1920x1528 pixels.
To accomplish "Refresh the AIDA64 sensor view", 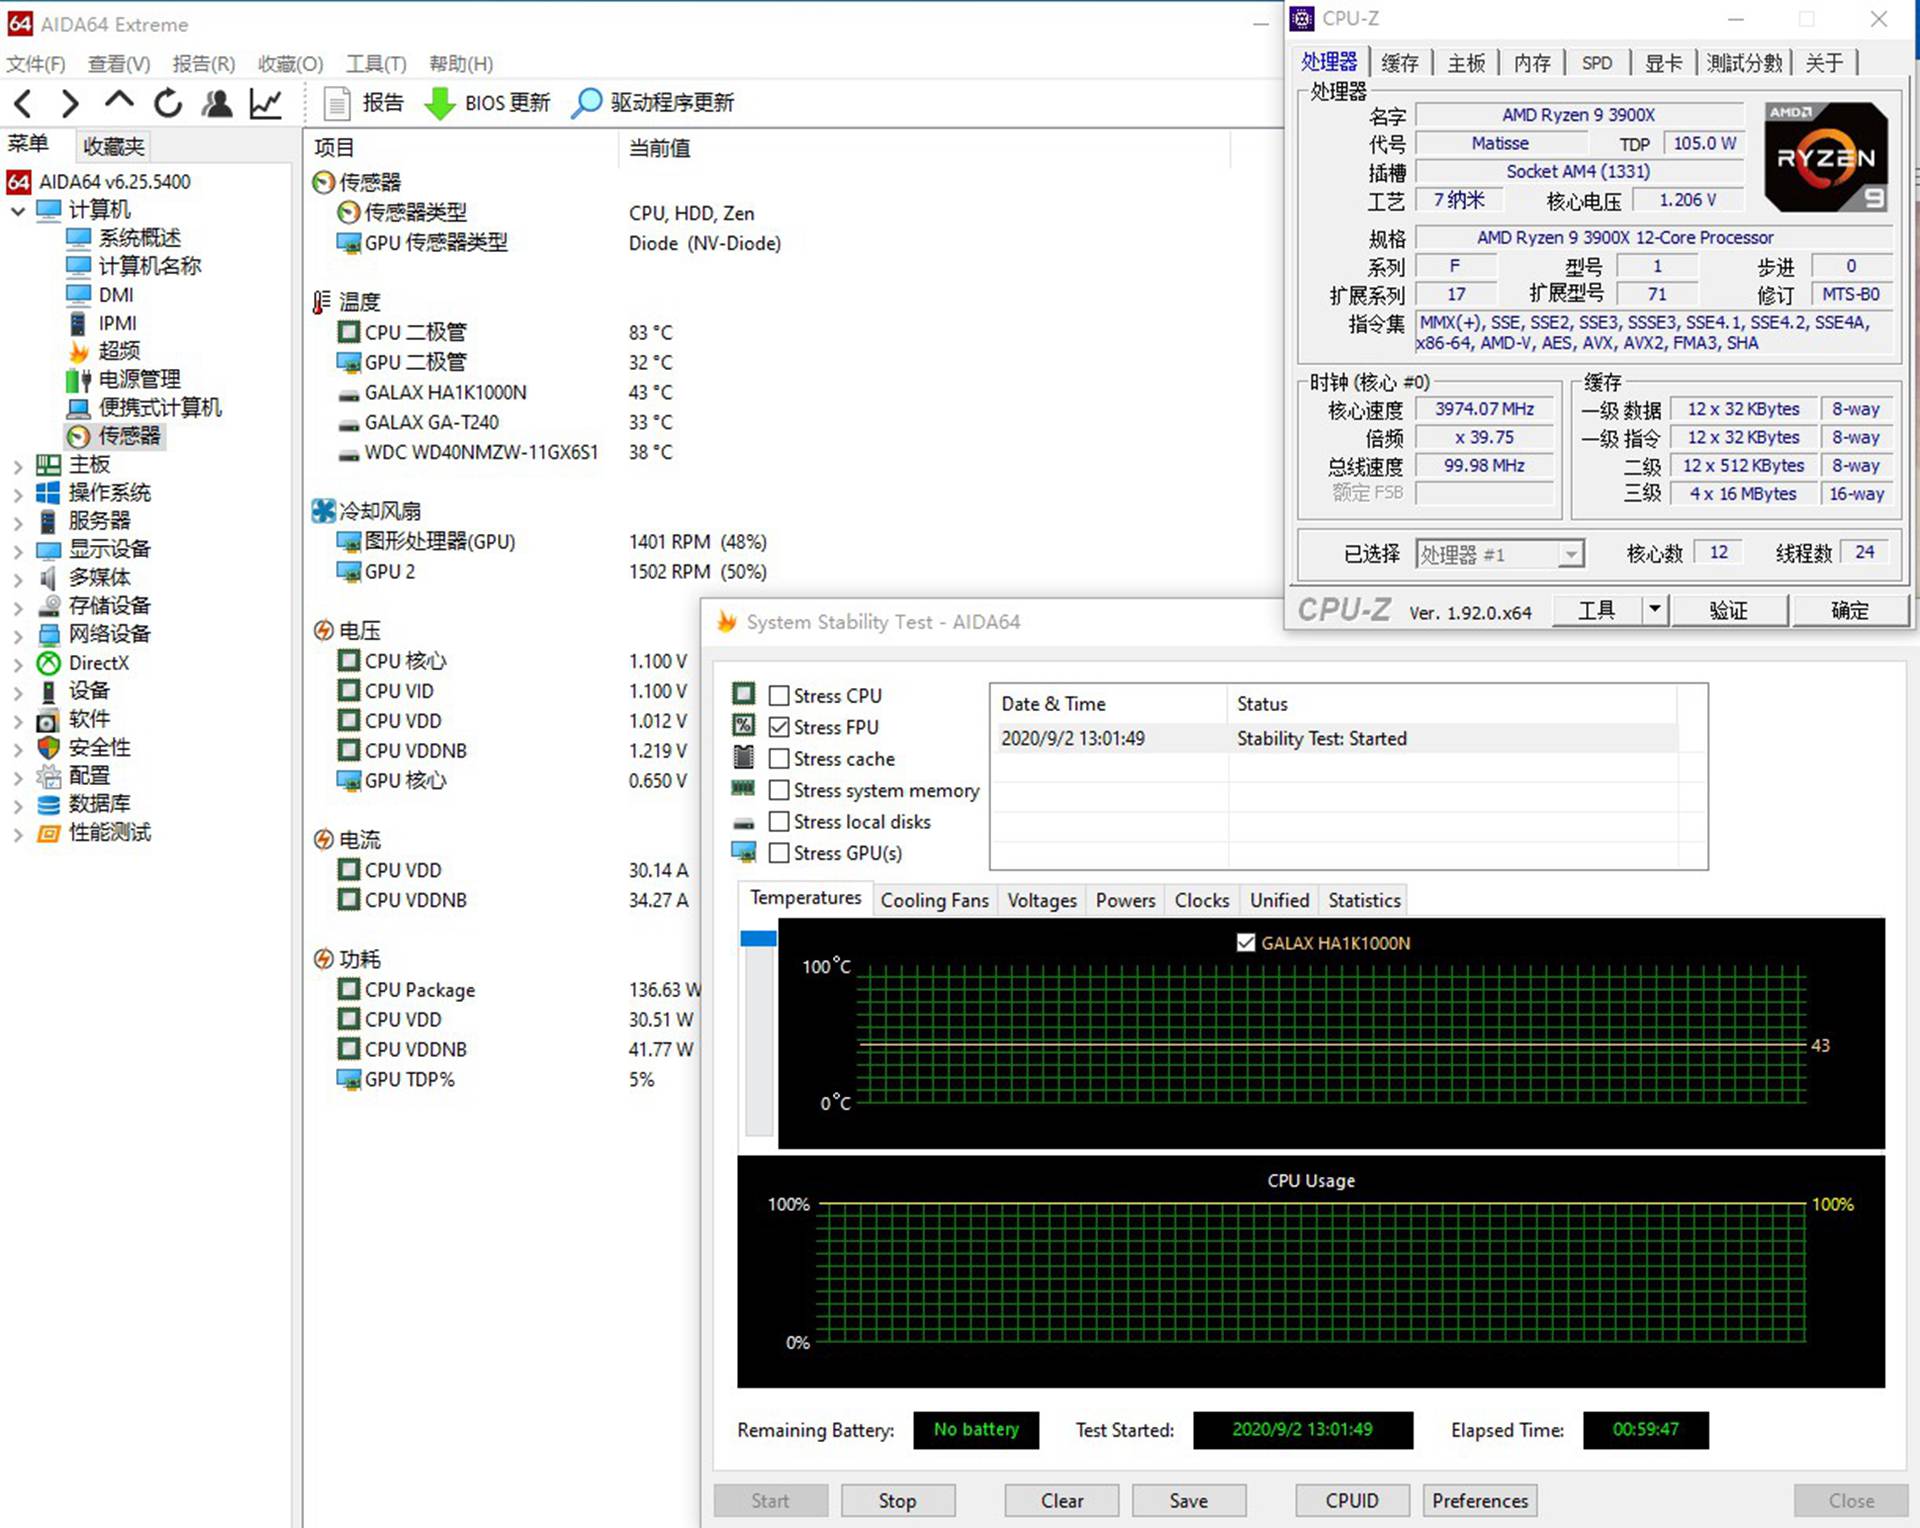I will pyautogui.click(x=168, y=103).
